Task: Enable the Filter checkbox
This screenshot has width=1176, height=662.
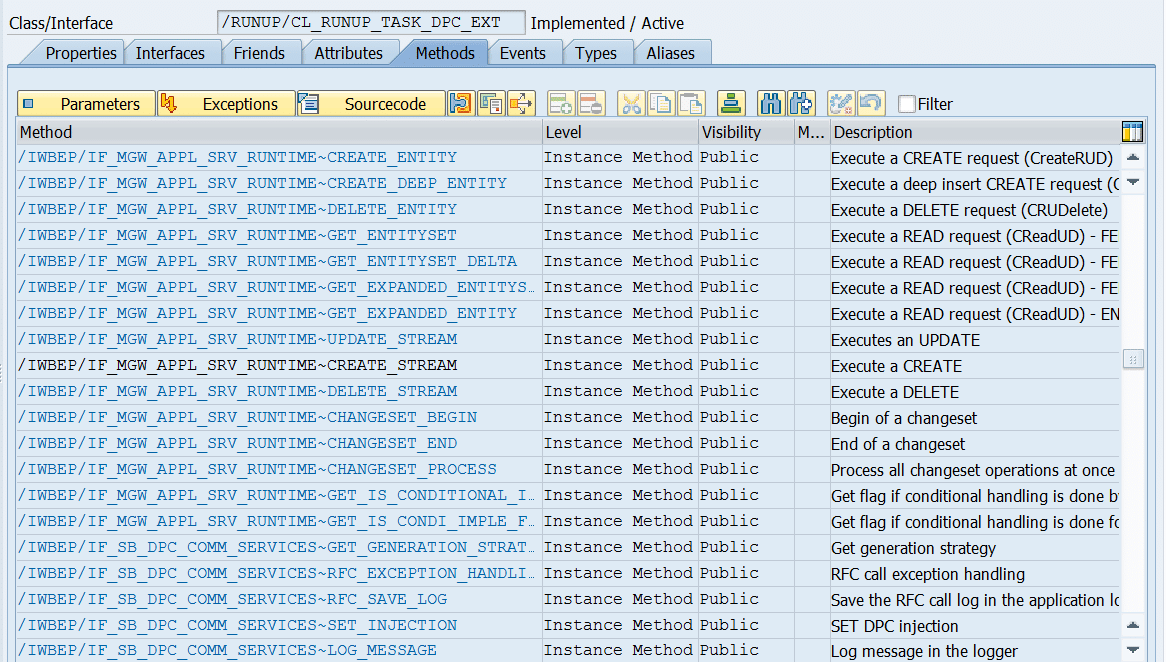Action: 907,104
